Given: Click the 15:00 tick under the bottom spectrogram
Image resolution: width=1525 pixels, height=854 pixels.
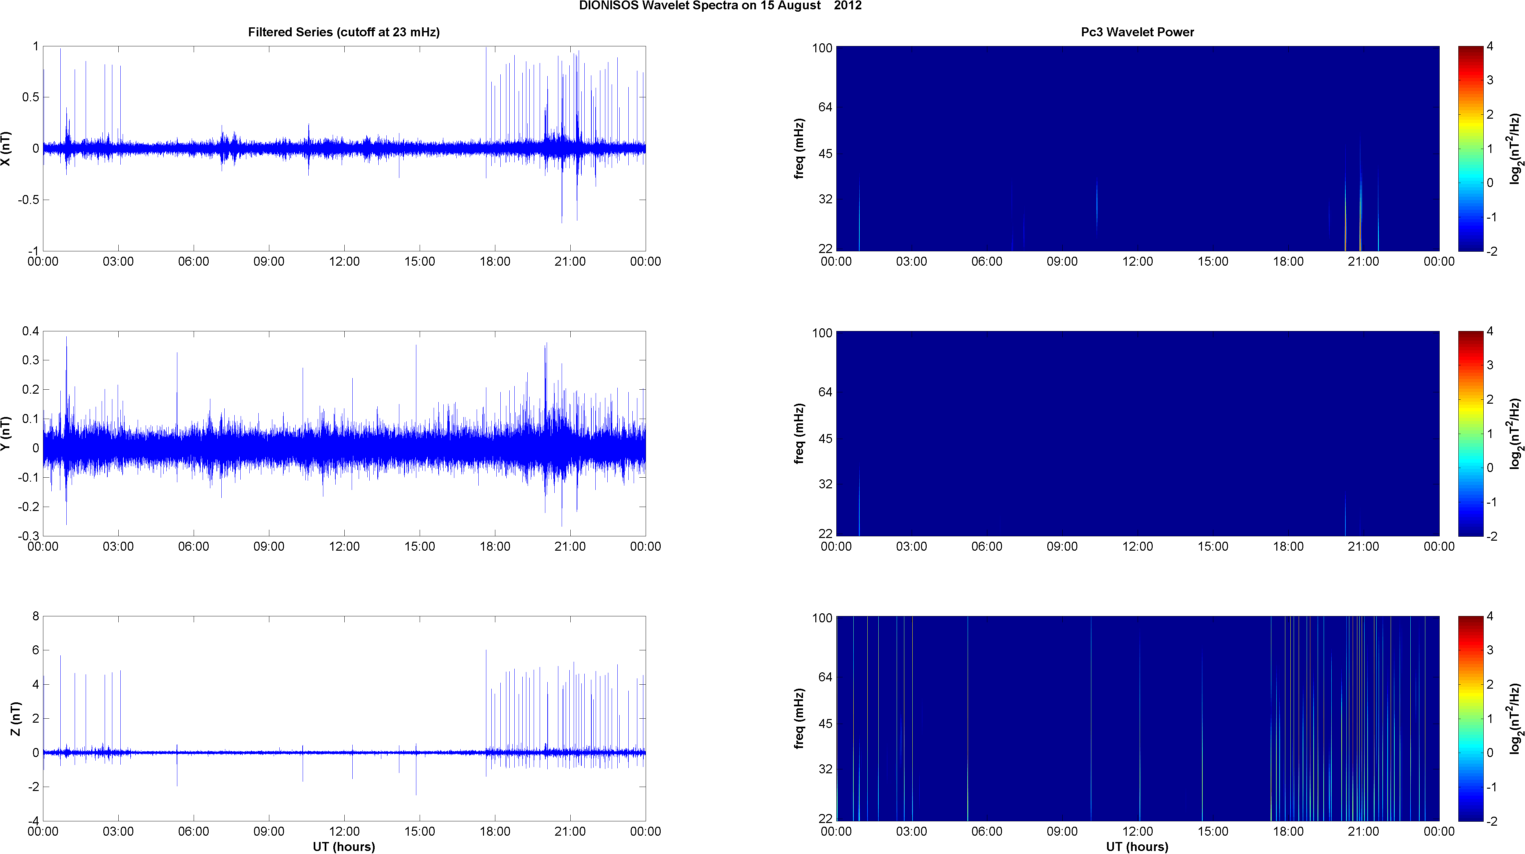Looking at the screenshot, I should (x=1213, y=831).
